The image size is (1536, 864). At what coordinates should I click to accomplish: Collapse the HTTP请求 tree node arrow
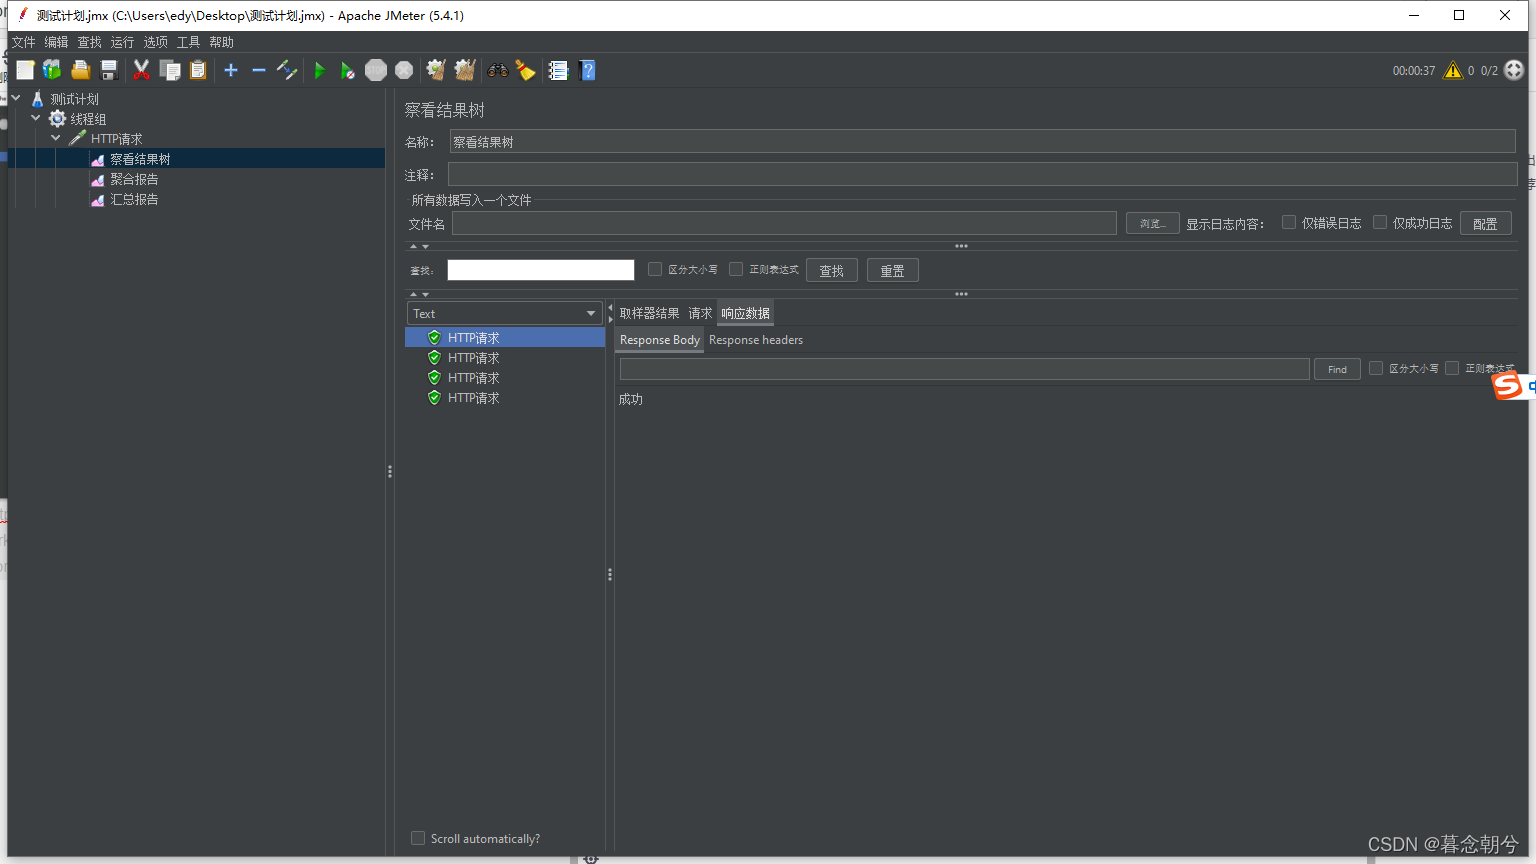click(56, 138)
